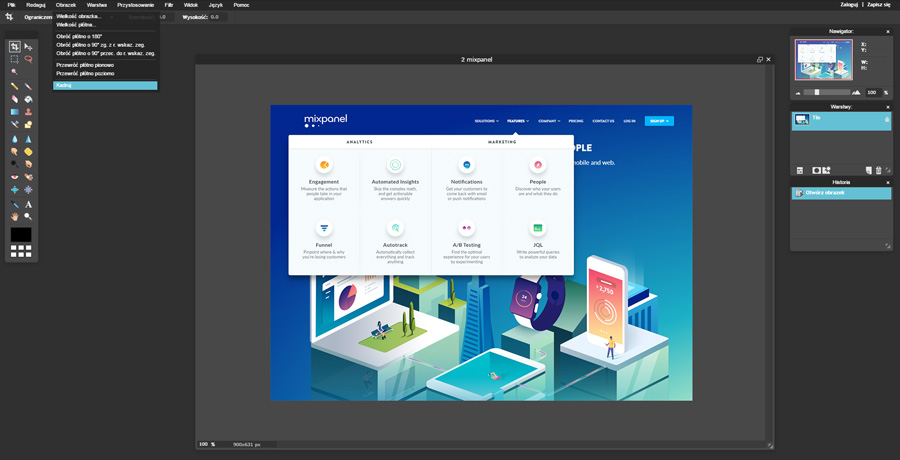Screen dimensions: 900x460
Task: Select the Blur (water drop) tool
Action: pos(14,139)
